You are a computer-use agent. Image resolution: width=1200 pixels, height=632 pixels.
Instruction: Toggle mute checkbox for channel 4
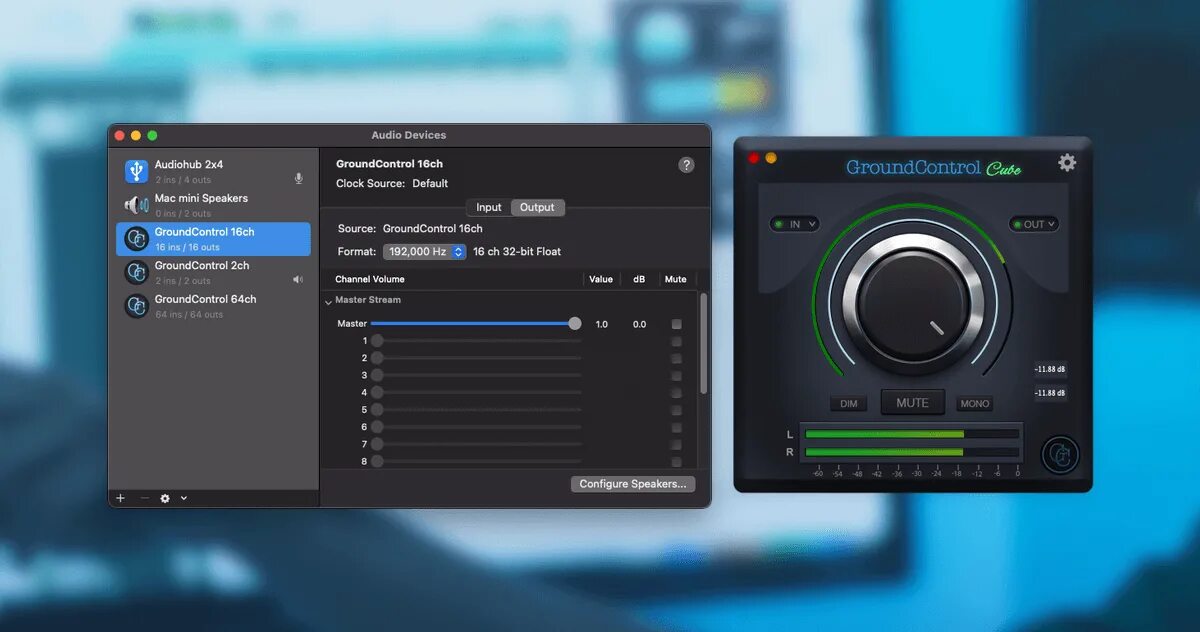tap(677, 393)
